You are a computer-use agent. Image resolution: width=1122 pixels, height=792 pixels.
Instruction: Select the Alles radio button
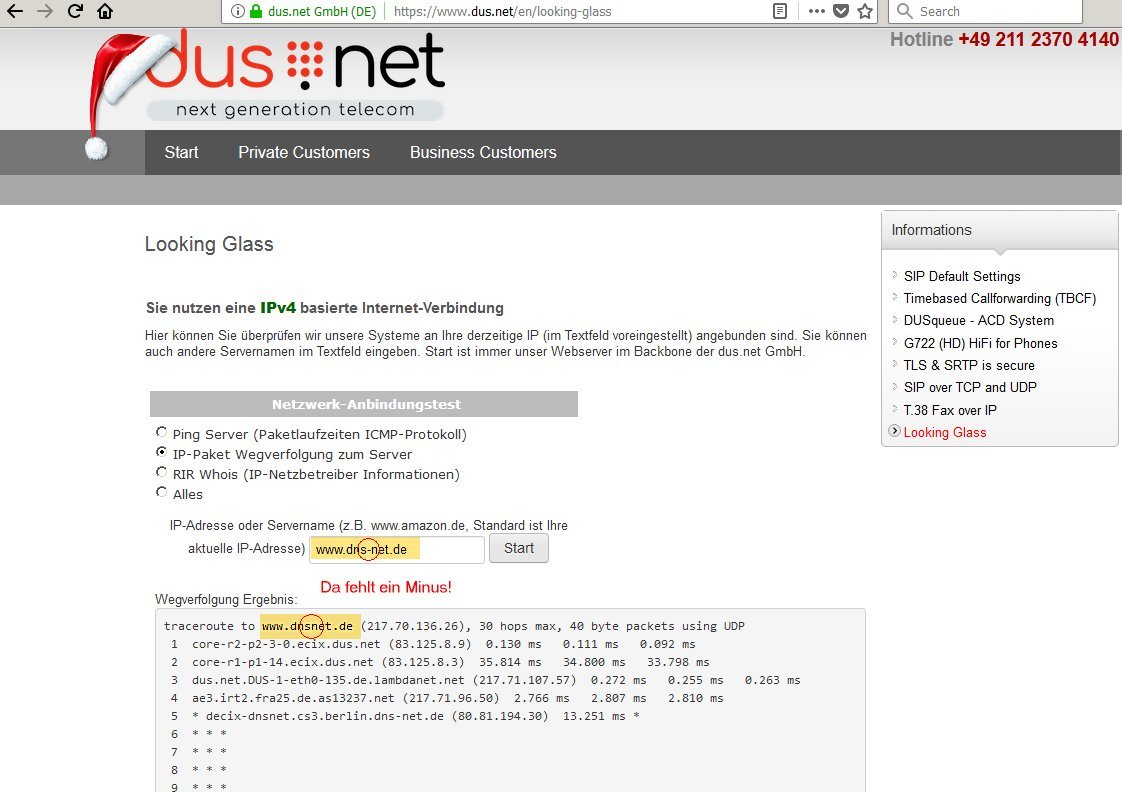tap(162, 492)
